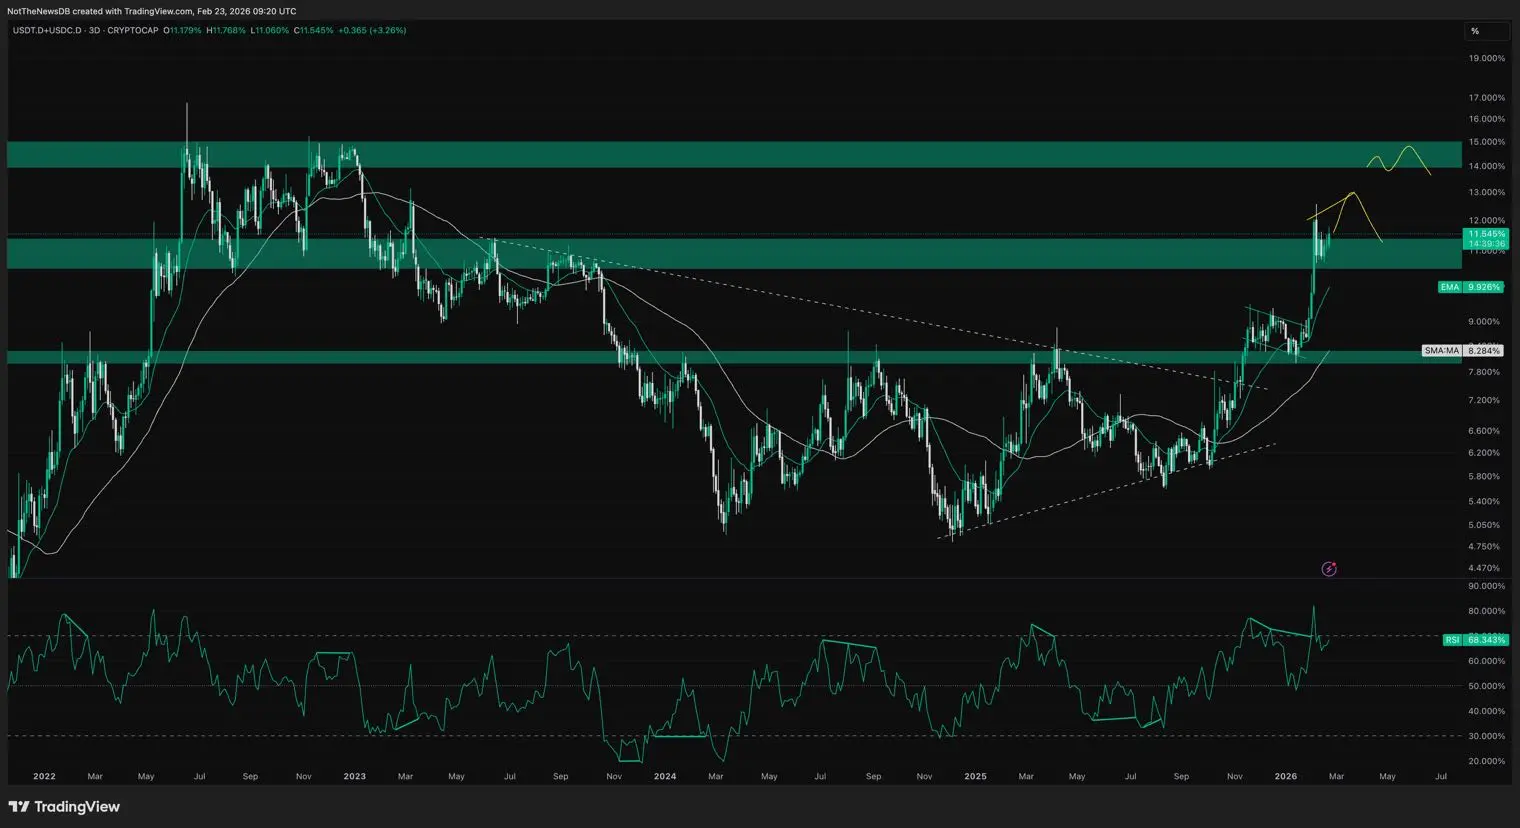Click the 16.000% price axis label
1520x828 pixels.
coord(1486,119)
